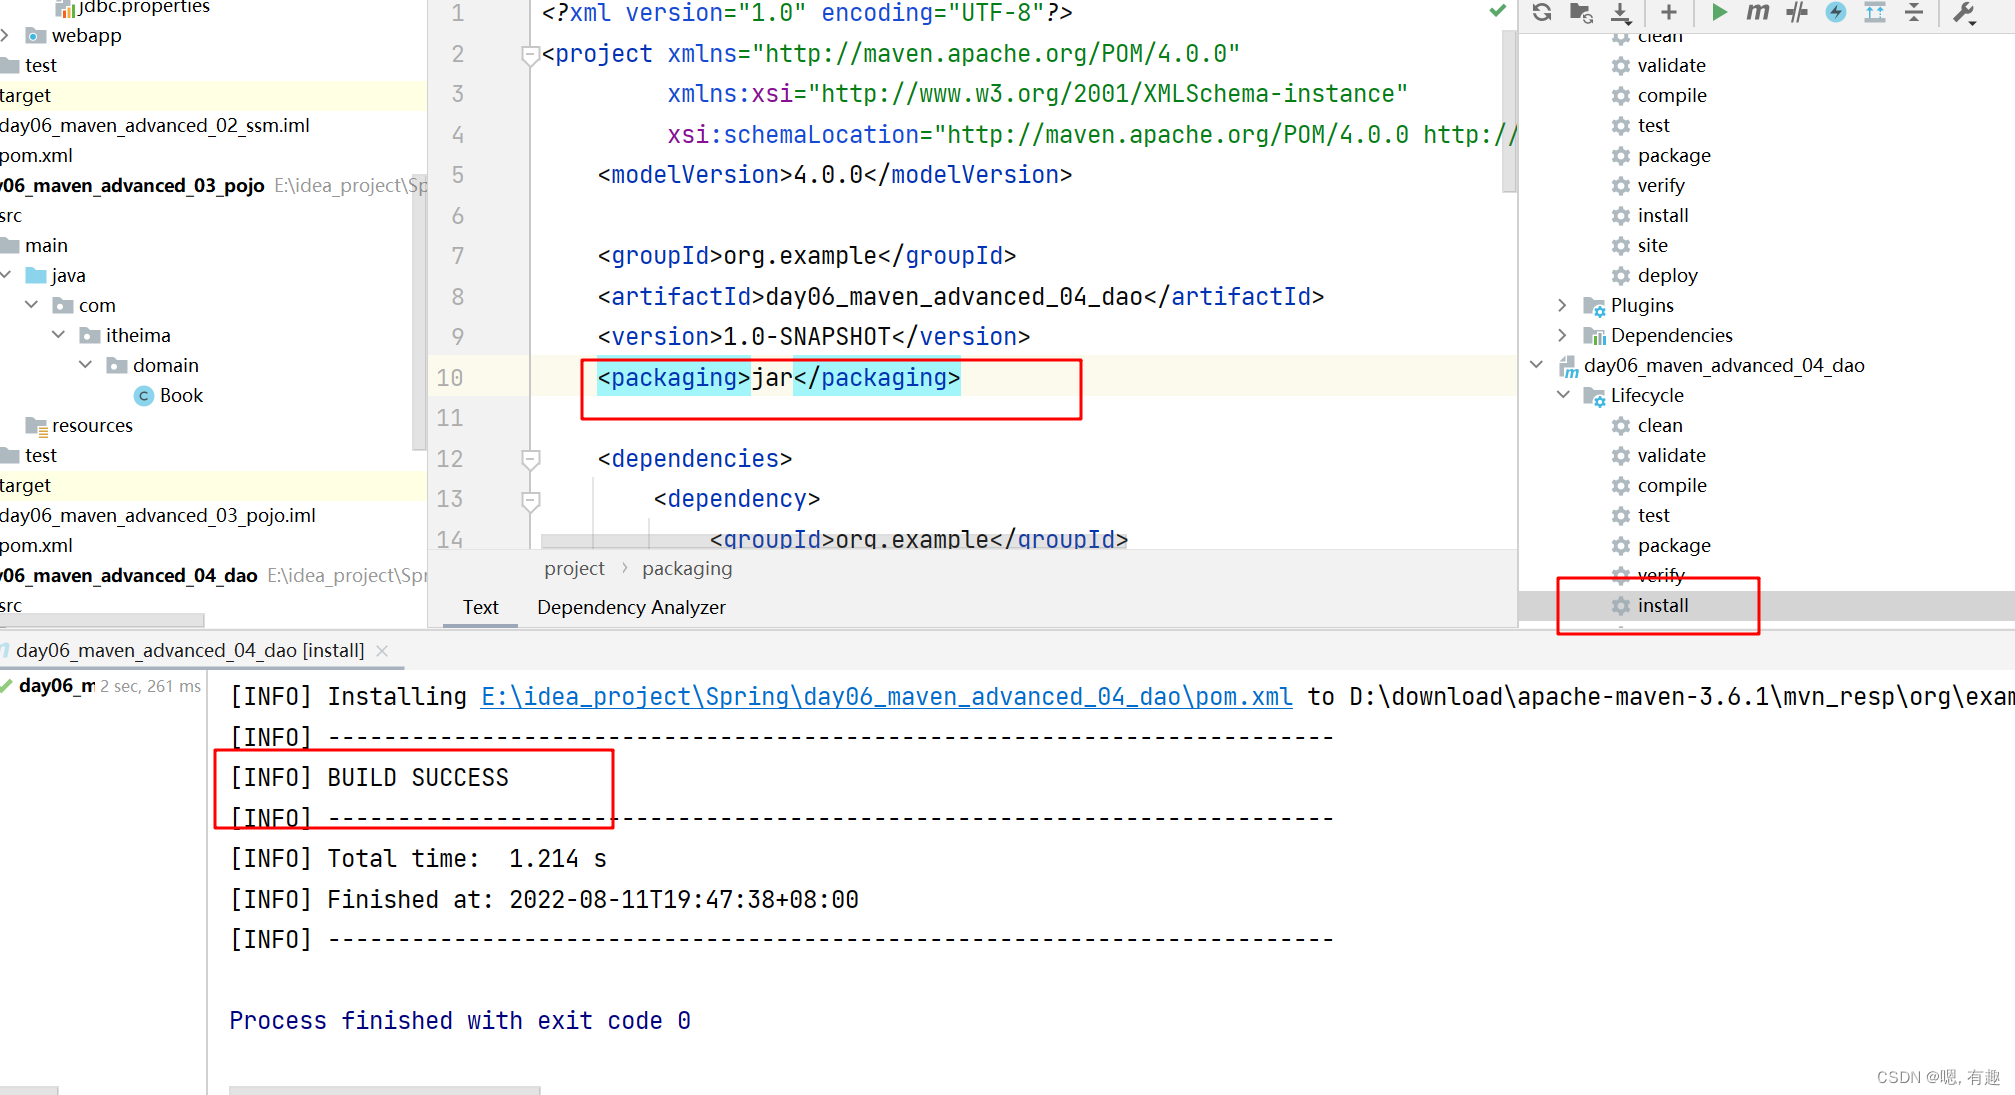Switch to the Dependency Analyzer tab
This screenshot has width=2015, height=1095.
631,607
